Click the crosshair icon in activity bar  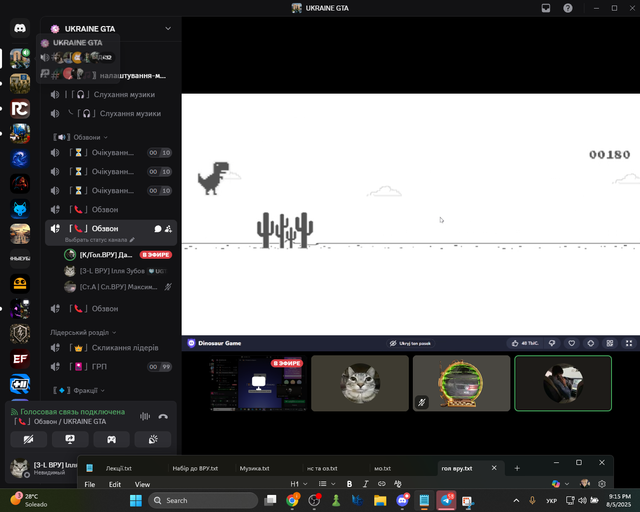[591, 343]
